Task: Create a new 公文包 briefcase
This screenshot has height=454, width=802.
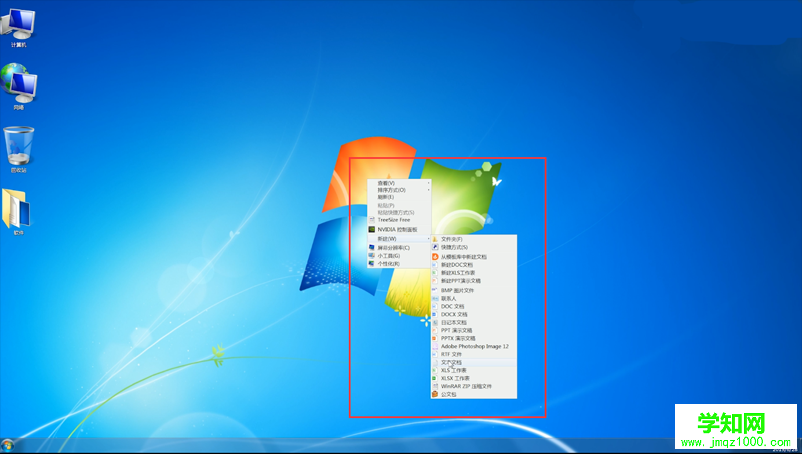Action: click(x=474, y=395)
